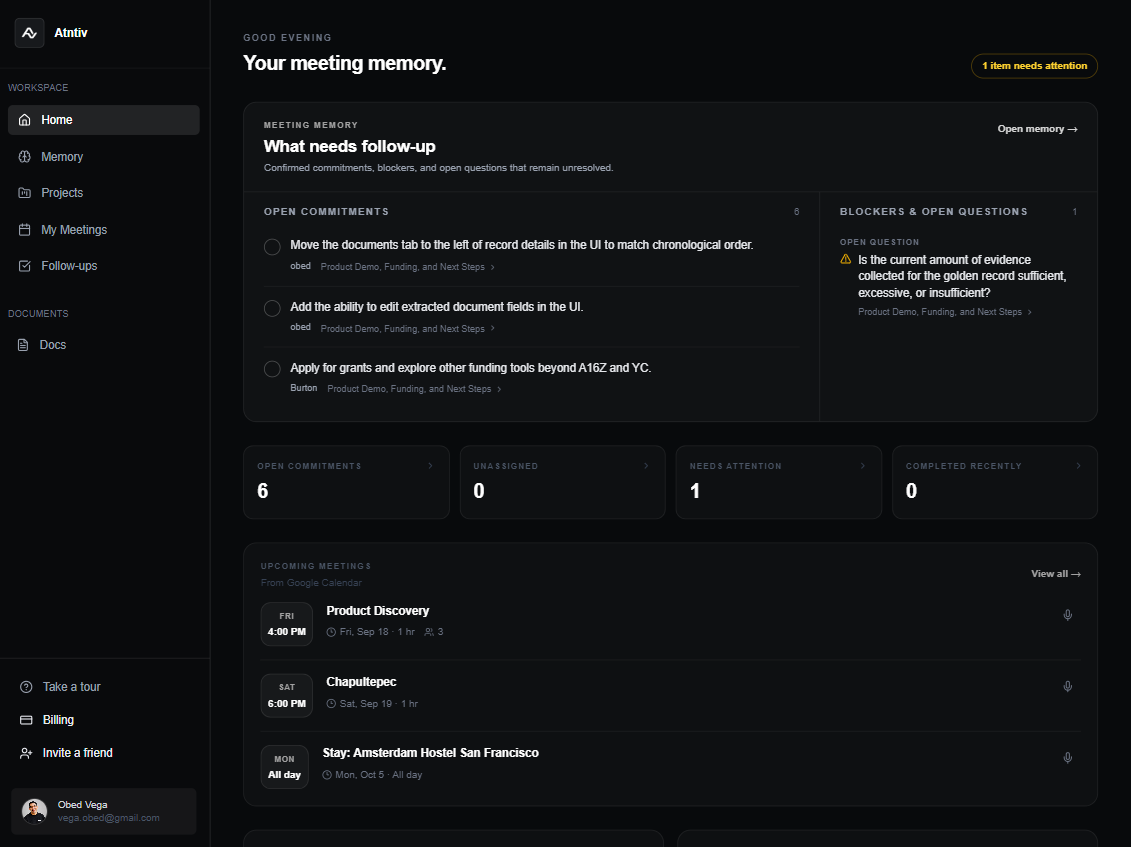
Task: Click the golden record open question text
Action: 962,276
